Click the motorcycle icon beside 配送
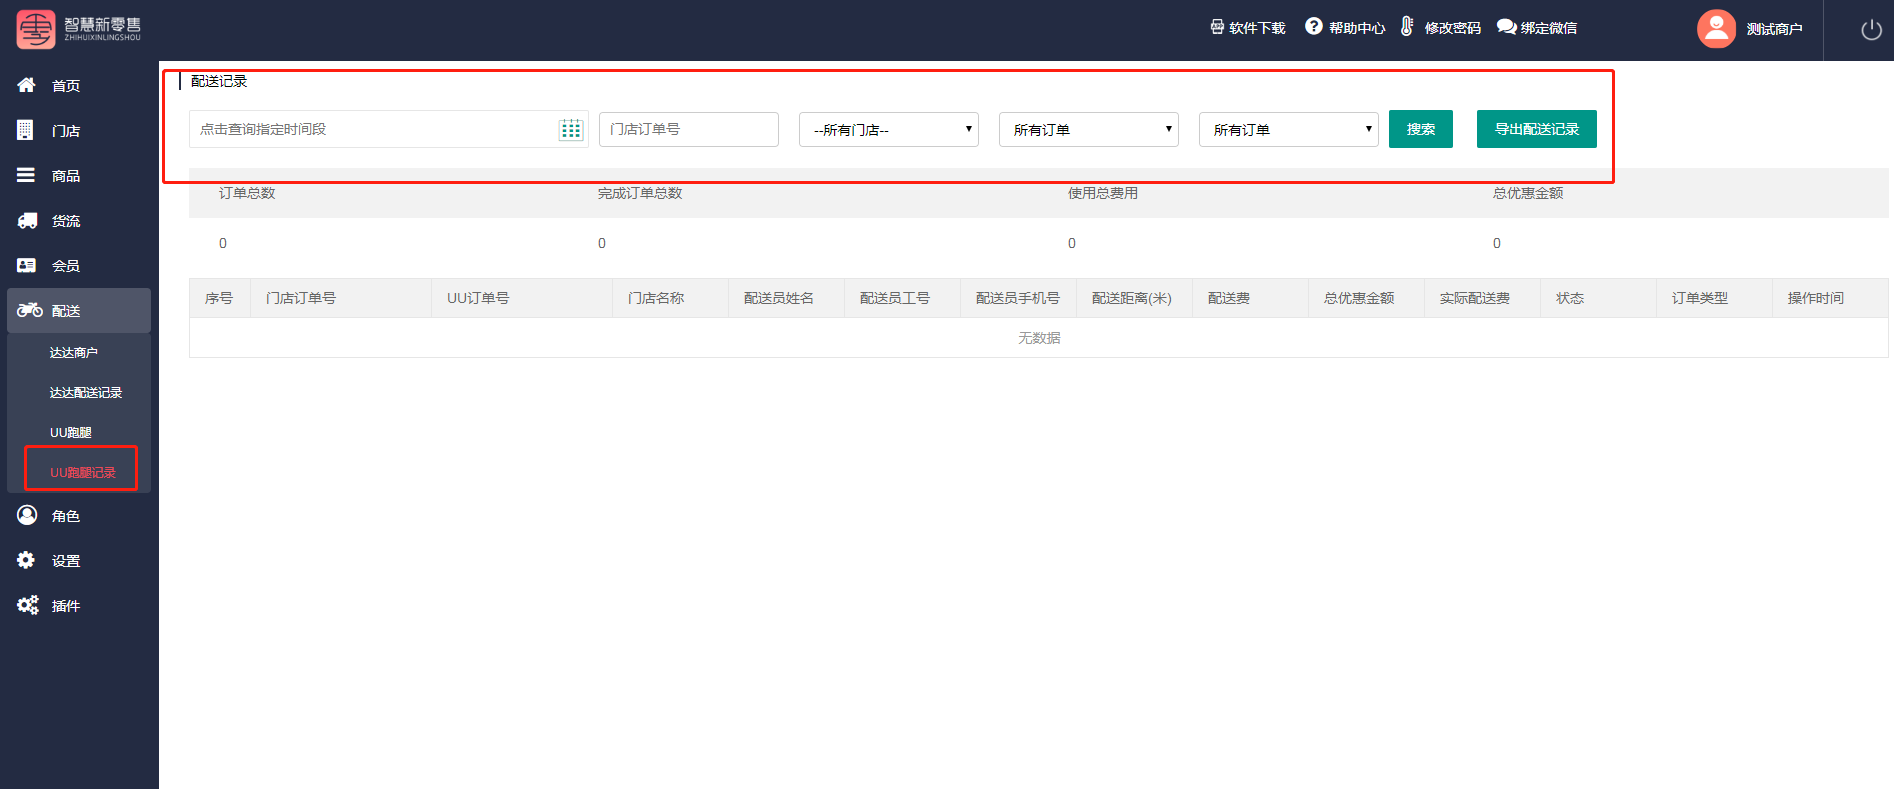1894x789 pixels. click(x=29, y=310)
